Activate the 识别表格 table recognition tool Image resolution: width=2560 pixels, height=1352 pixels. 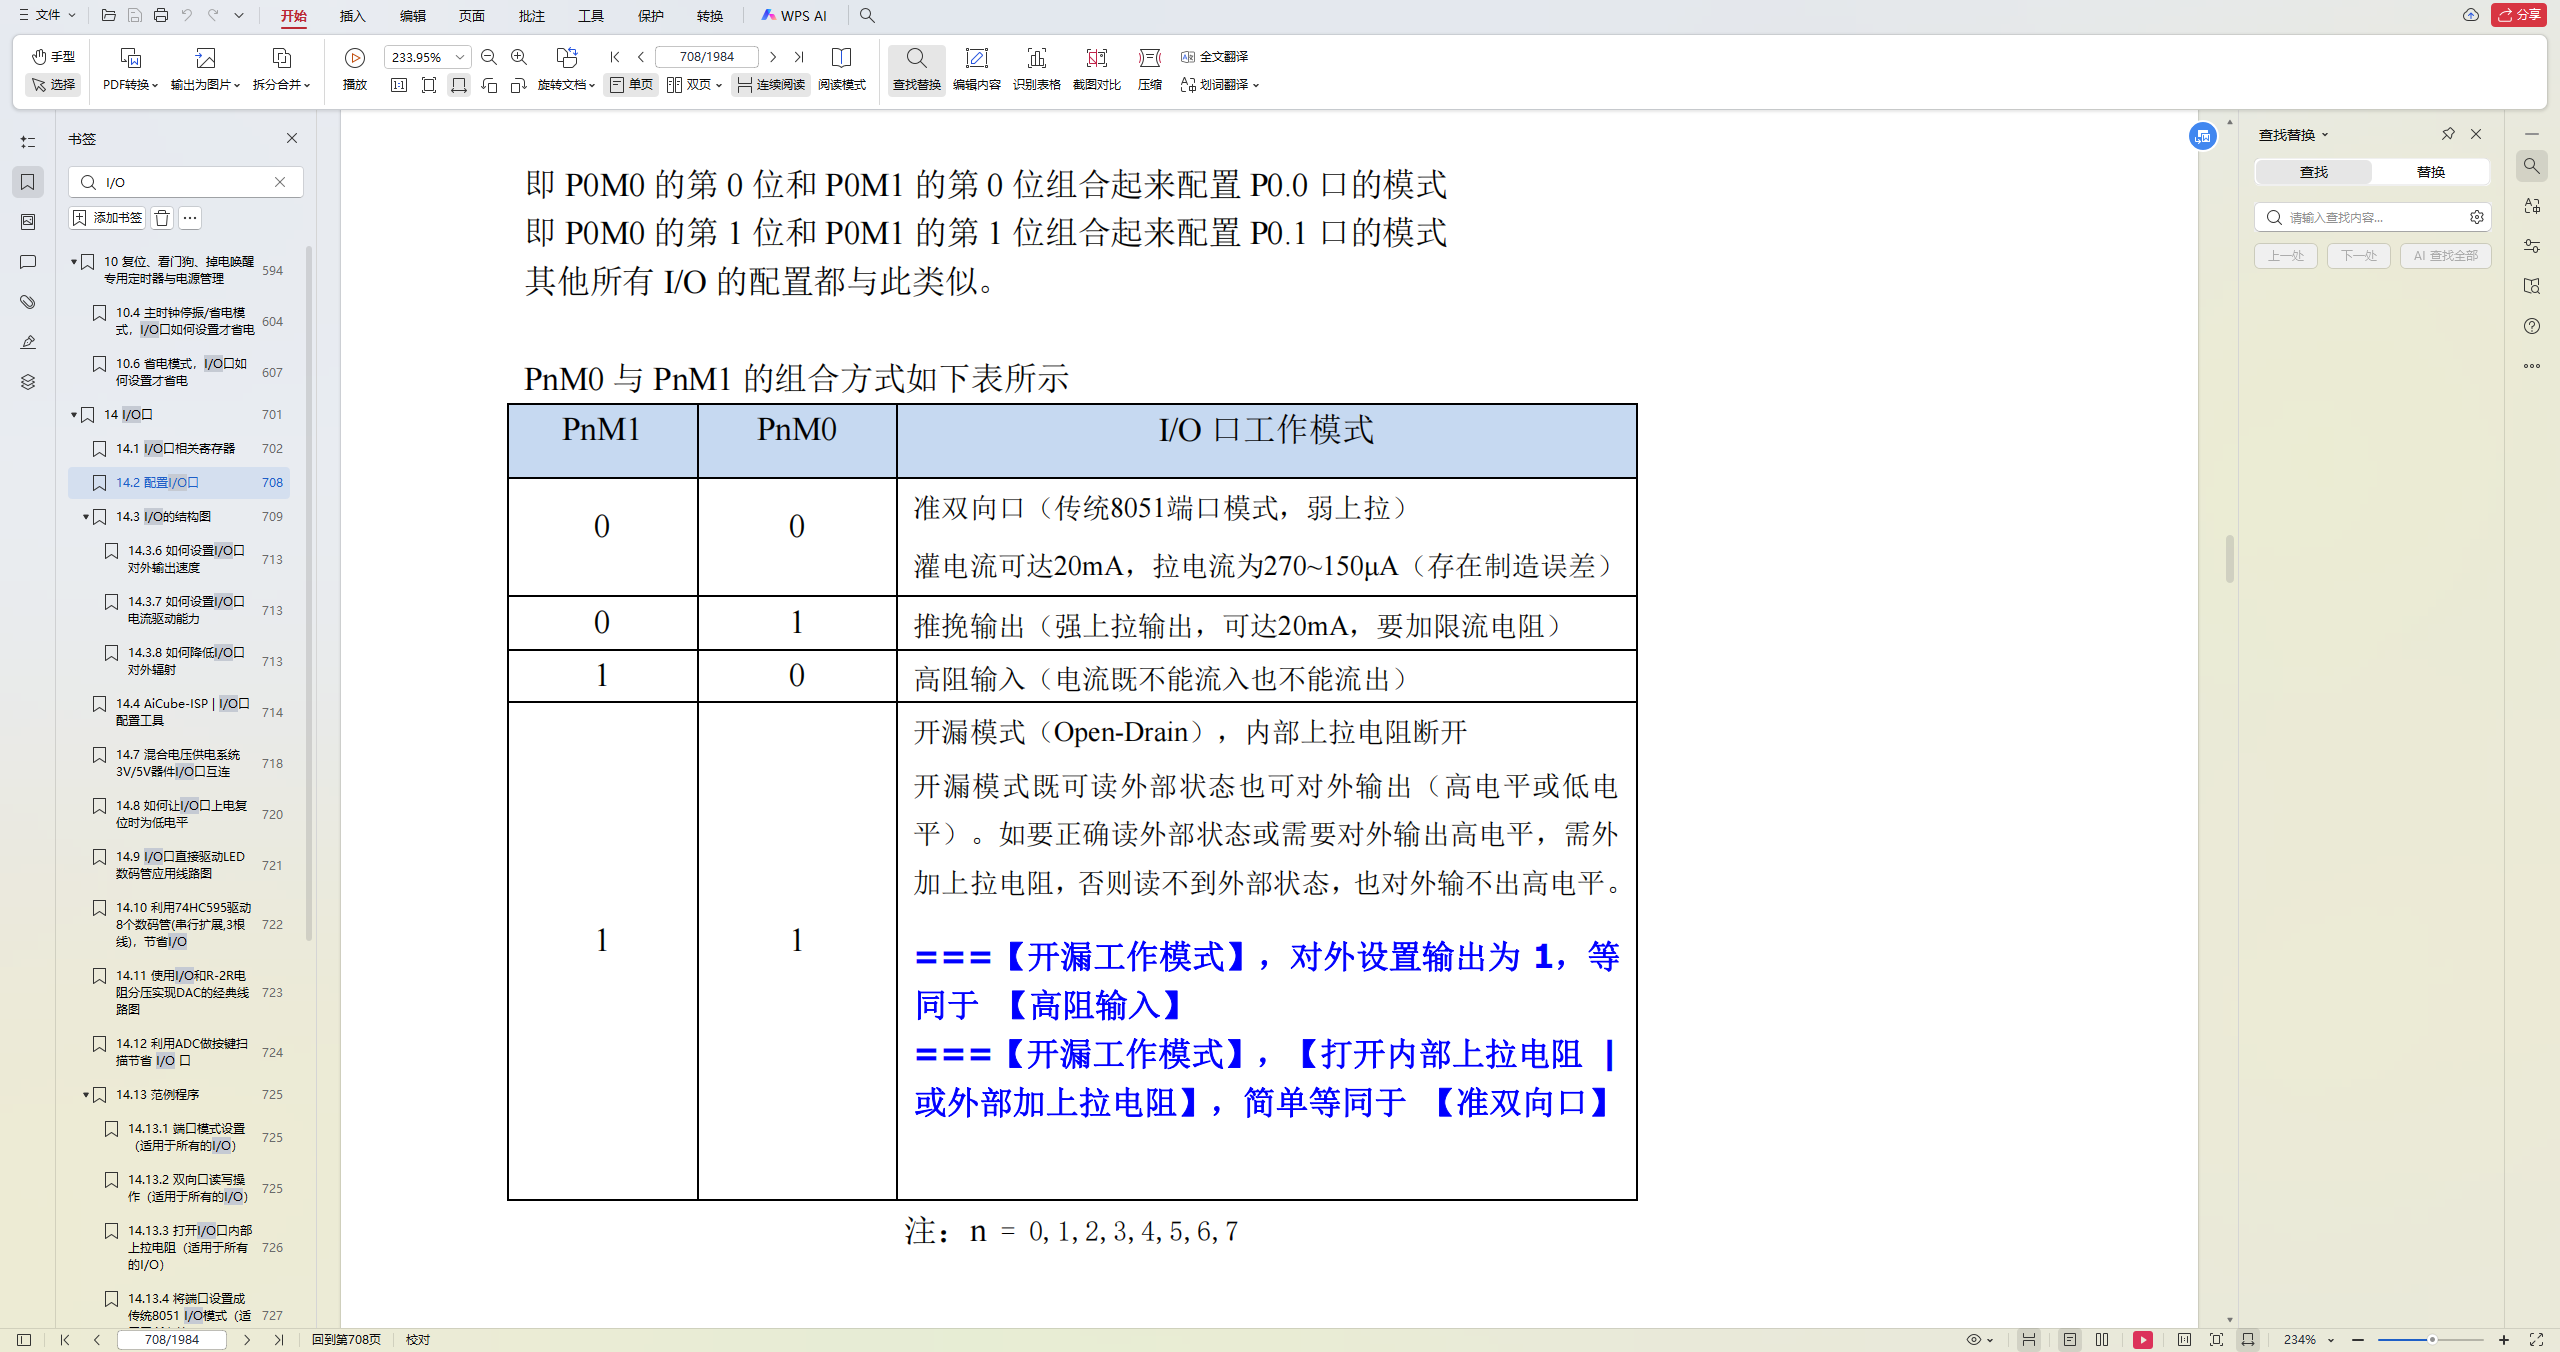[1037, 70]
